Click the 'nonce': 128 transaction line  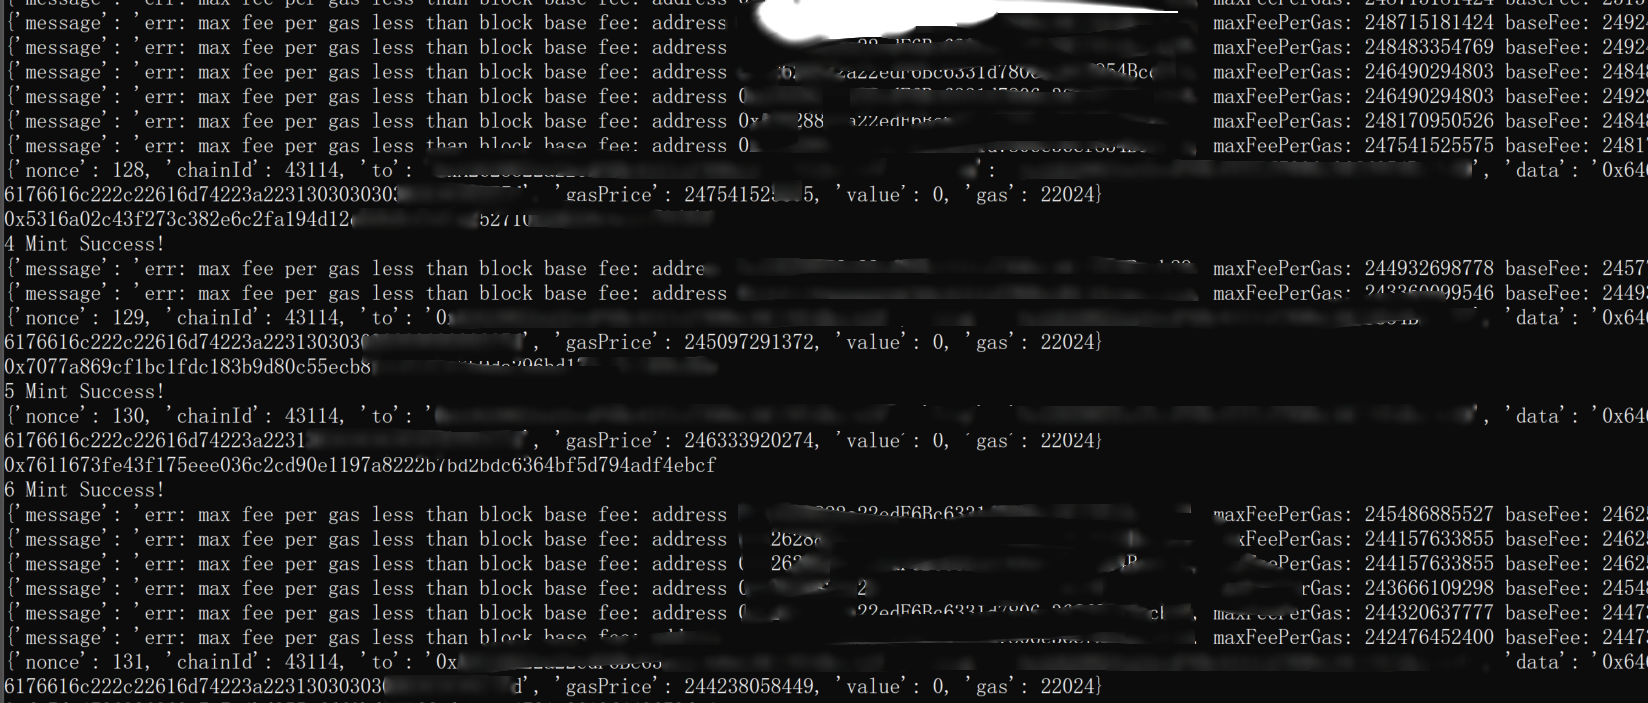pyautogui.click(x=826, y=170)
